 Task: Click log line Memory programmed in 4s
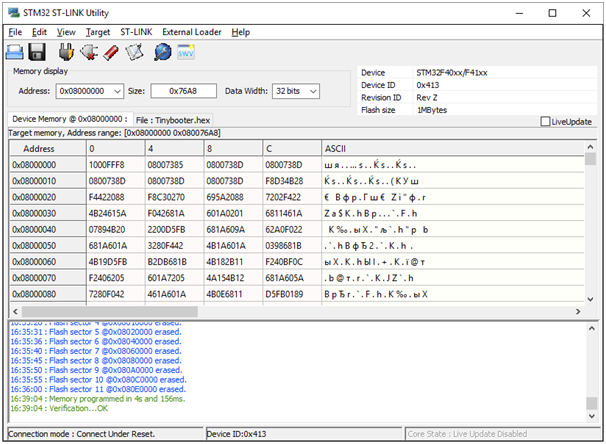tap(98, 399)
